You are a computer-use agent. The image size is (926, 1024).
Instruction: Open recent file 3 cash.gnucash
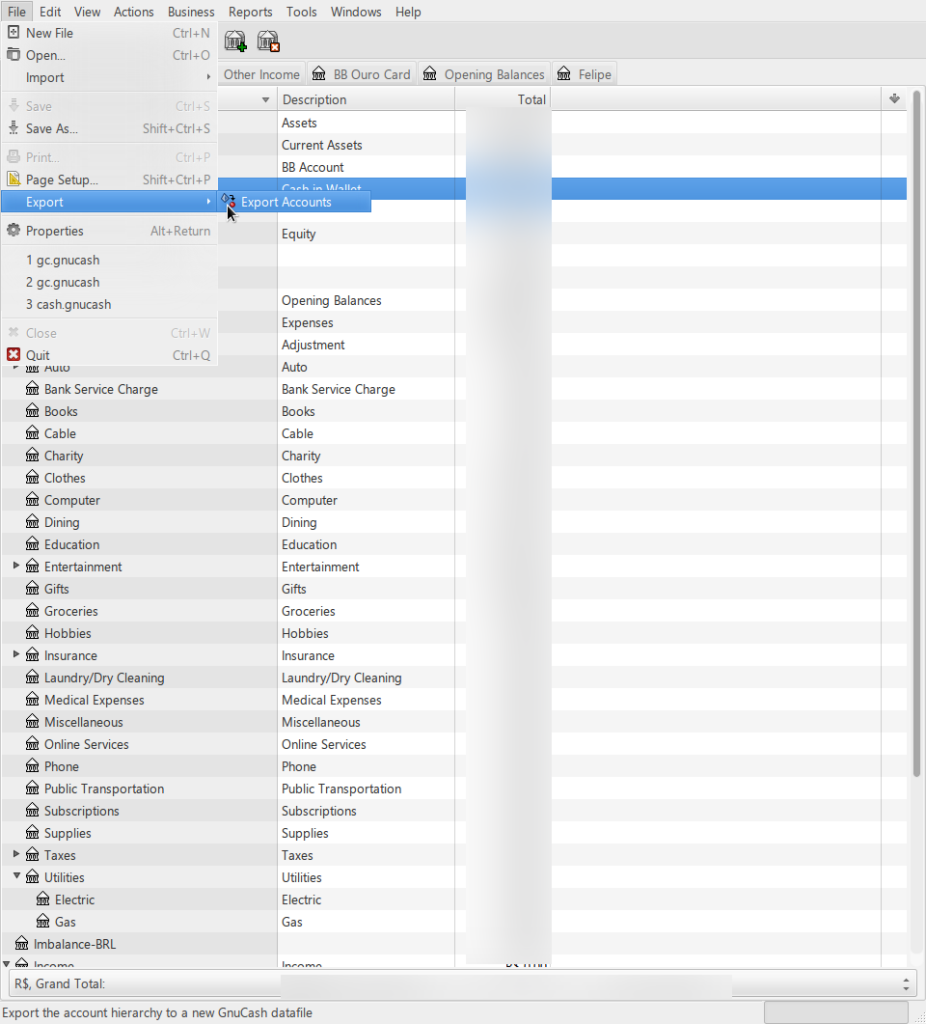coord(109,304)
